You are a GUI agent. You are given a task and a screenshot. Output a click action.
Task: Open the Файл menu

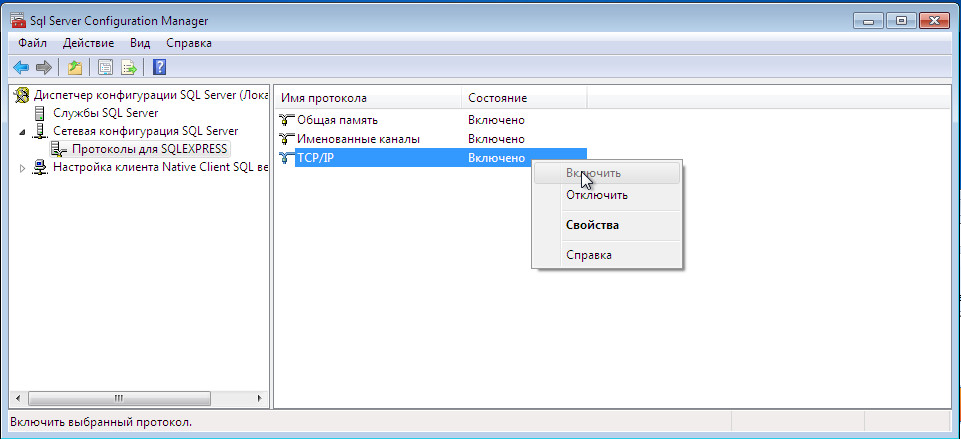[x=32, y=43]
